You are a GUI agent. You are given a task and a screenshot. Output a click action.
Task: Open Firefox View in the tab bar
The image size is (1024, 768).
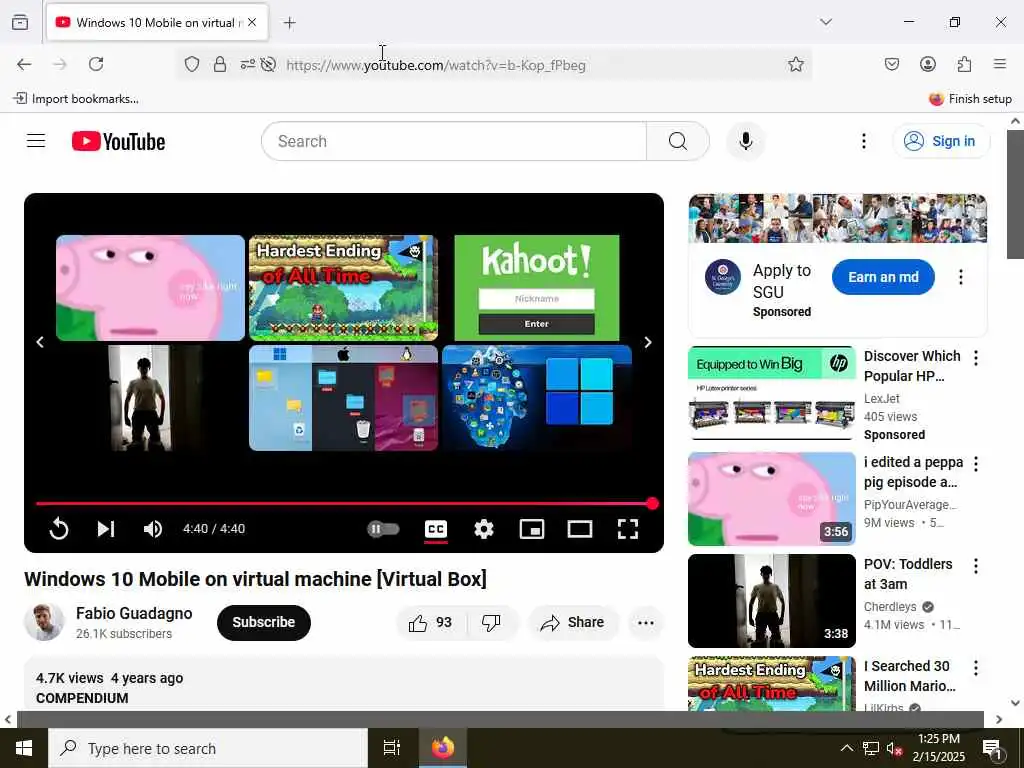pos(20,22)
